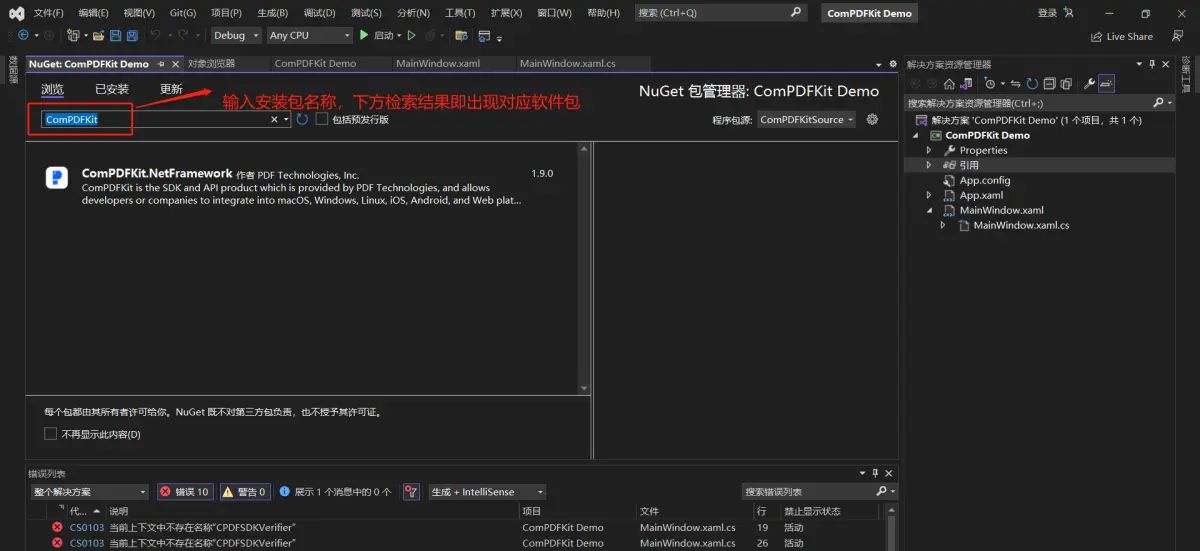
Task: Click the NuGet package search input field
Action: [x=155, y=119]
